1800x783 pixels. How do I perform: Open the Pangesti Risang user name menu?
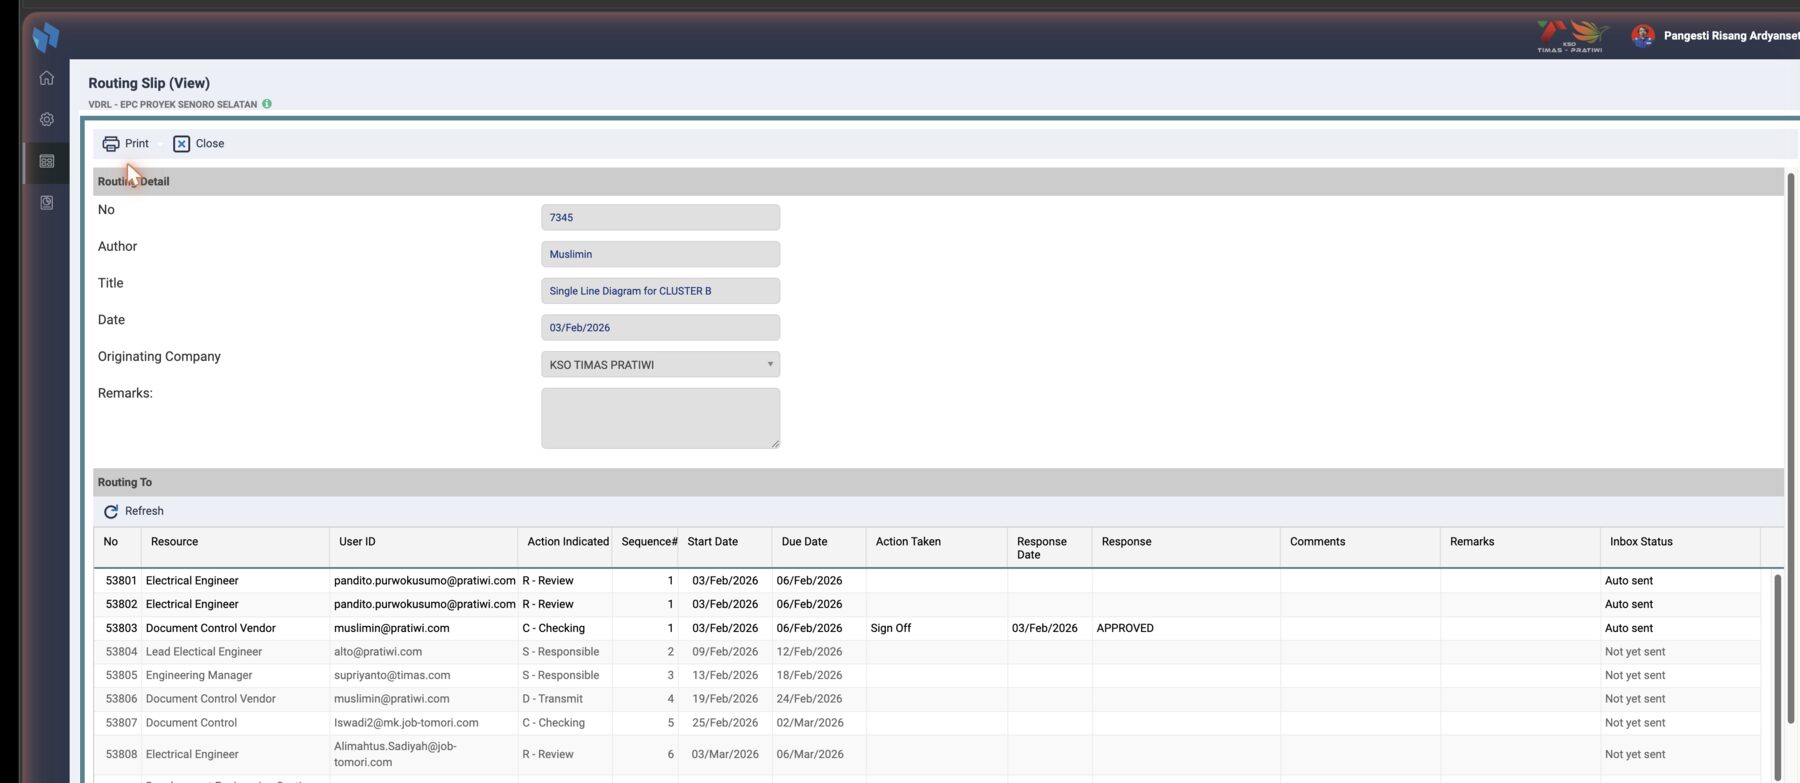tap(1731, 36)
